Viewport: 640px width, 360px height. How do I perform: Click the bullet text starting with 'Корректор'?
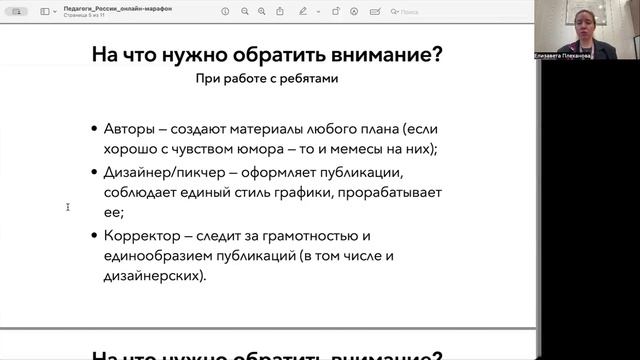pyautogui.click(x=249, y=256)
